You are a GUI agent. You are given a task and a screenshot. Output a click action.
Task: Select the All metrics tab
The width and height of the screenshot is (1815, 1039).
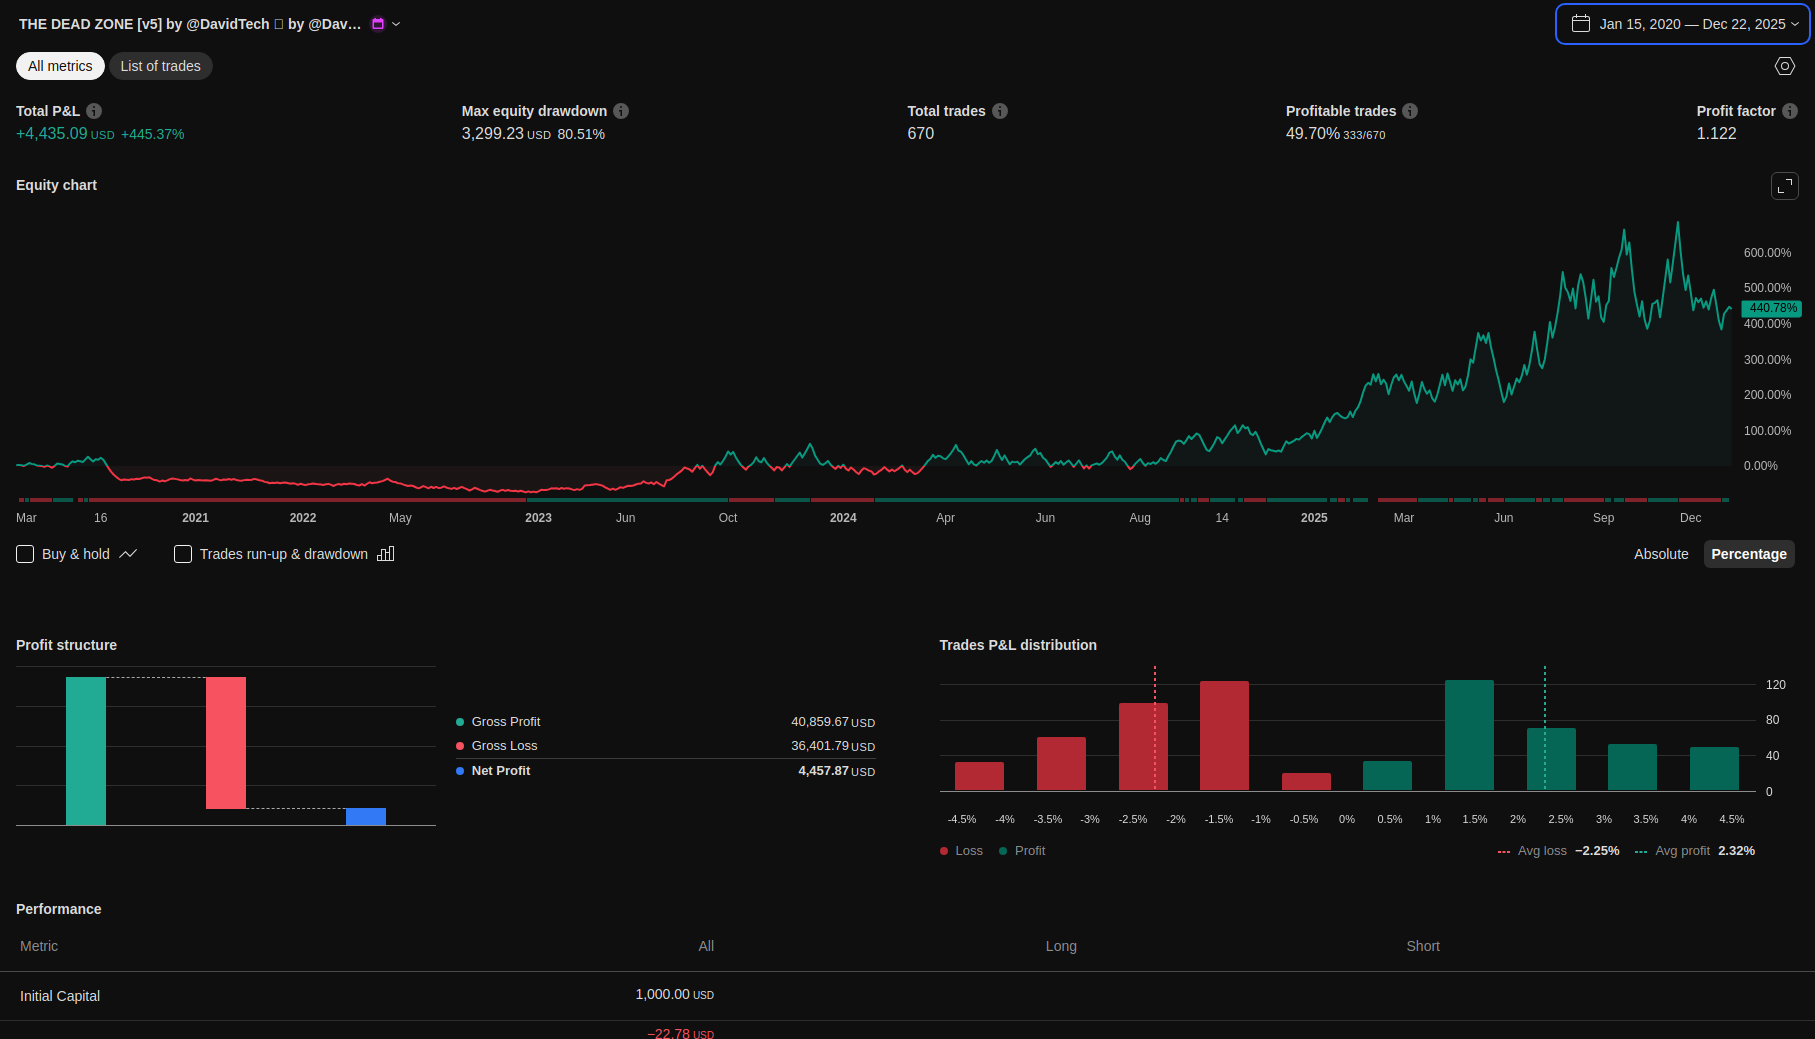(60, 66)
